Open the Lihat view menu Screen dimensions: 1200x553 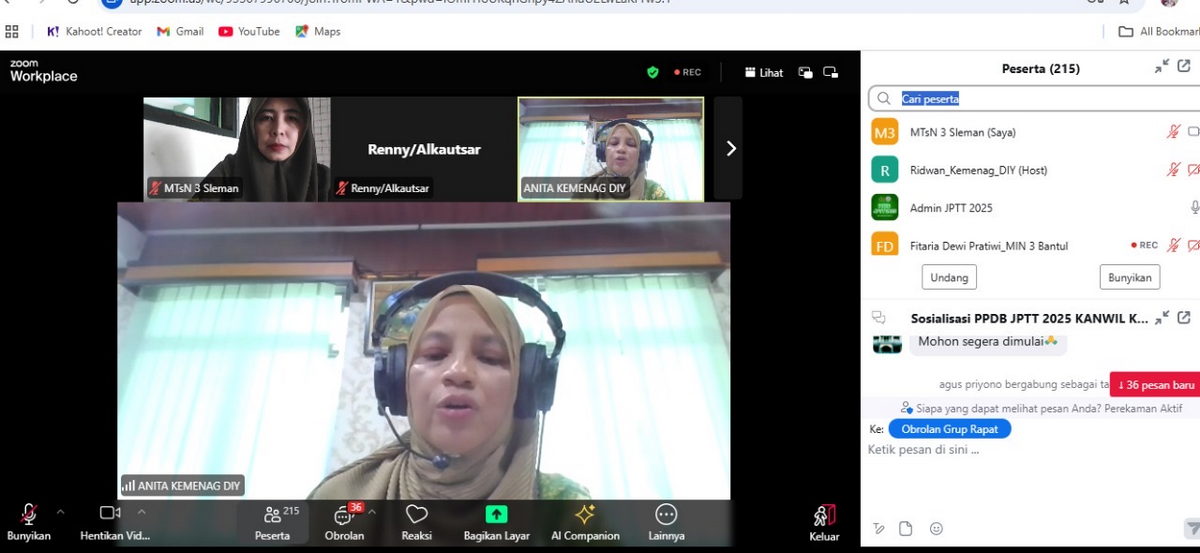(764, 72)
